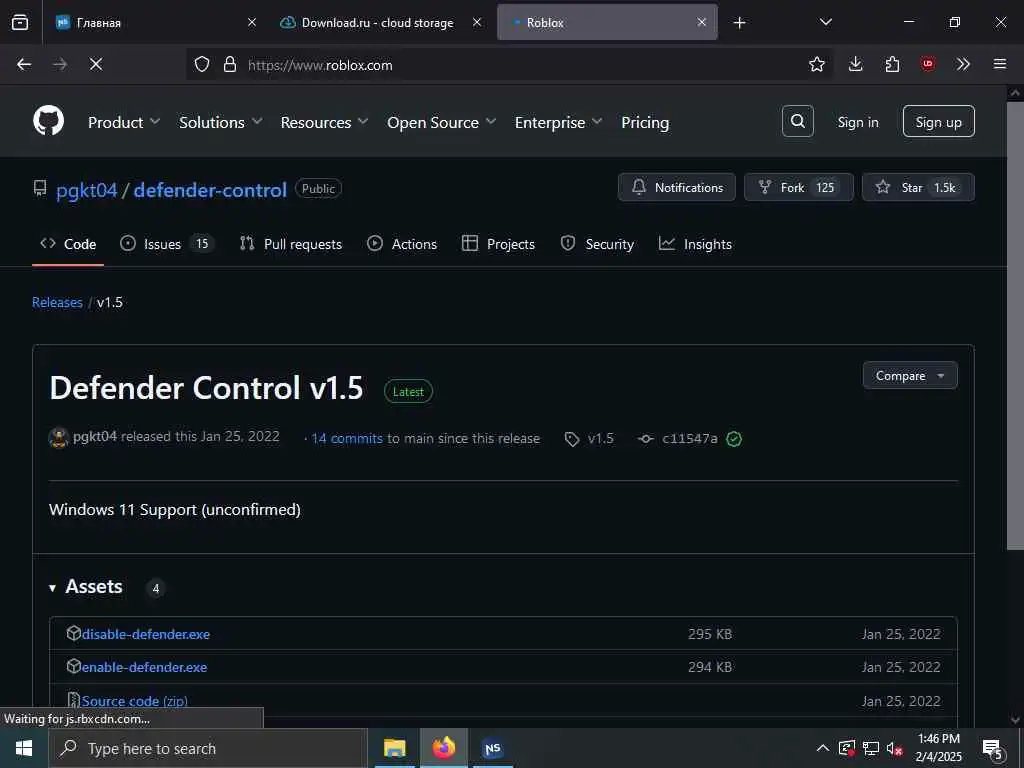Click the verified commit checkmark

(x=734, y=439)
